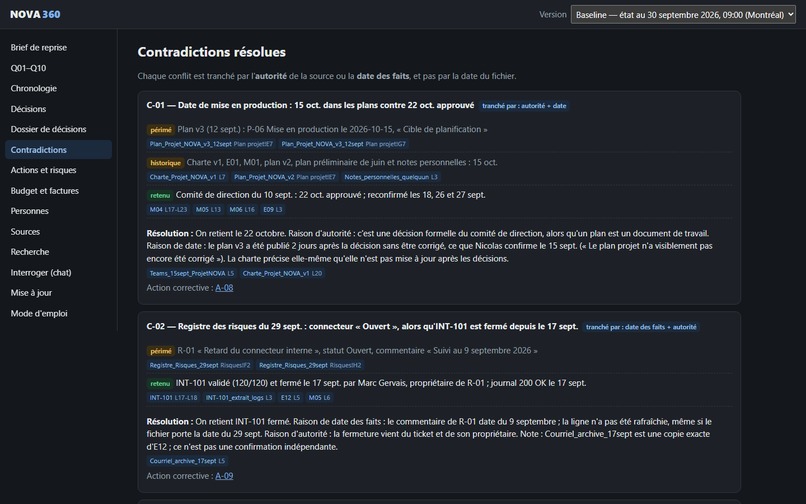This screenshot has width=806, height=504.
Task: Go to Mise à jour
Action: [x=58, y=293]
